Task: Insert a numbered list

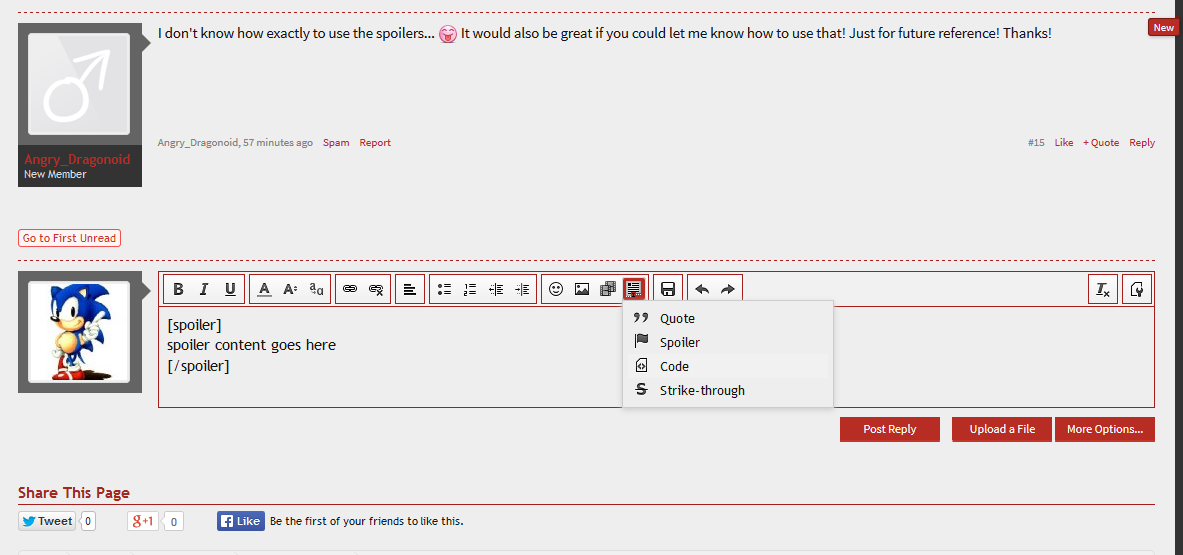Action: (470, 289)
